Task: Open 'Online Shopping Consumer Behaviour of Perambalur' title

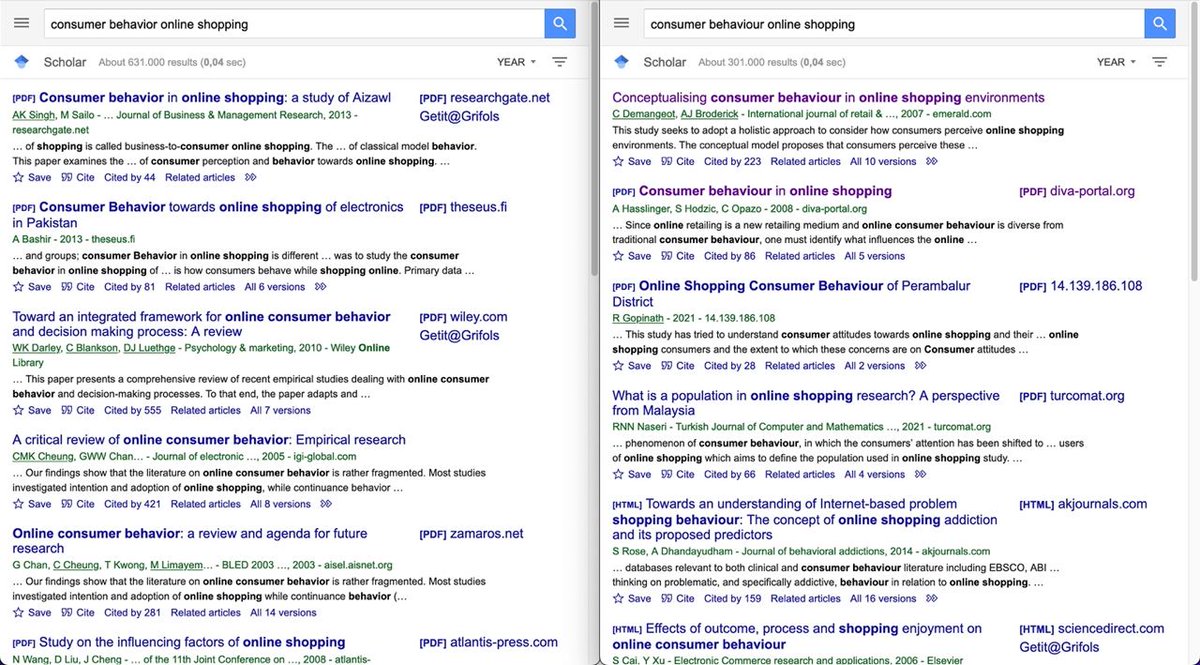Action: click(791, 293)
